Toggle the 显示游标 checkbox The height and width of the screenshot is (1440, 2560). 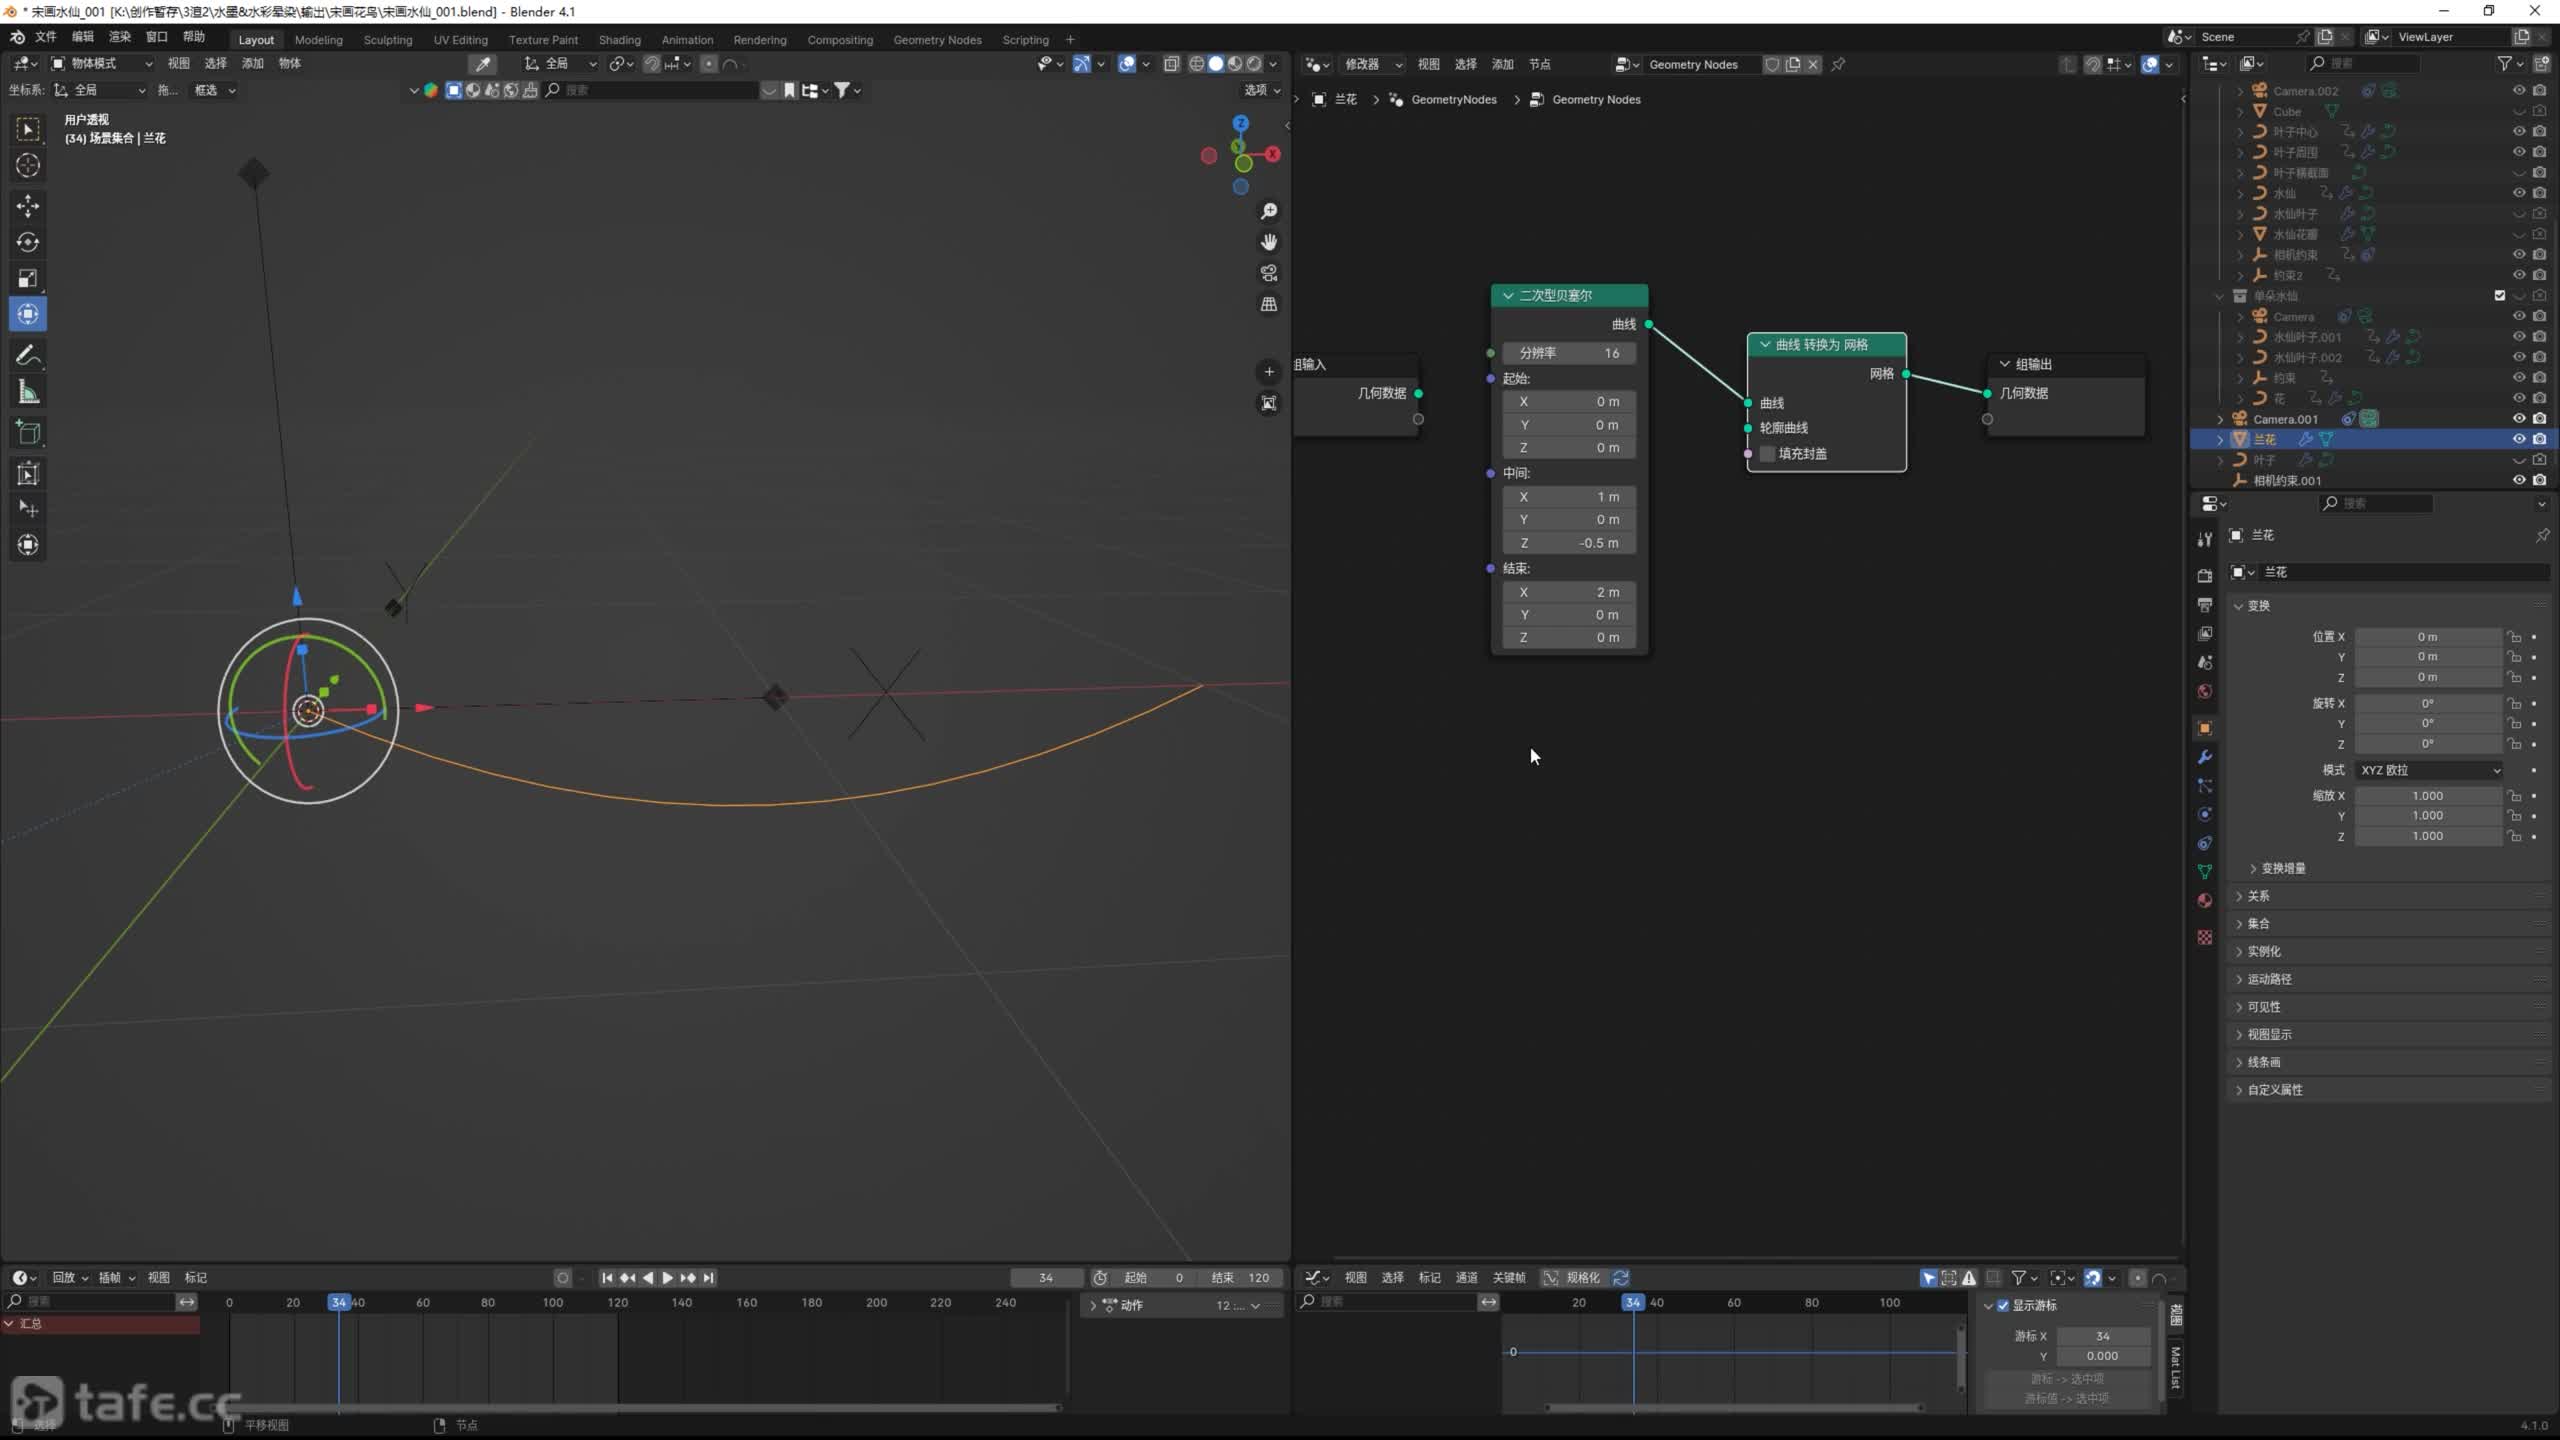(x=2003, y=1306)
